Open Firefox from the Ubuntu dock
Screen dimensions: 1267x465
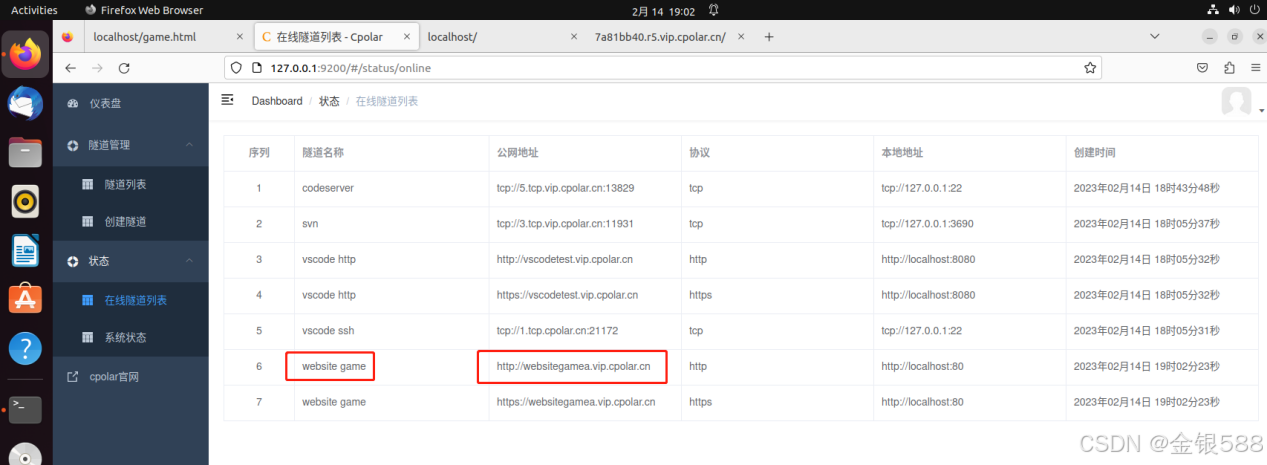click(x=25, y=53)
